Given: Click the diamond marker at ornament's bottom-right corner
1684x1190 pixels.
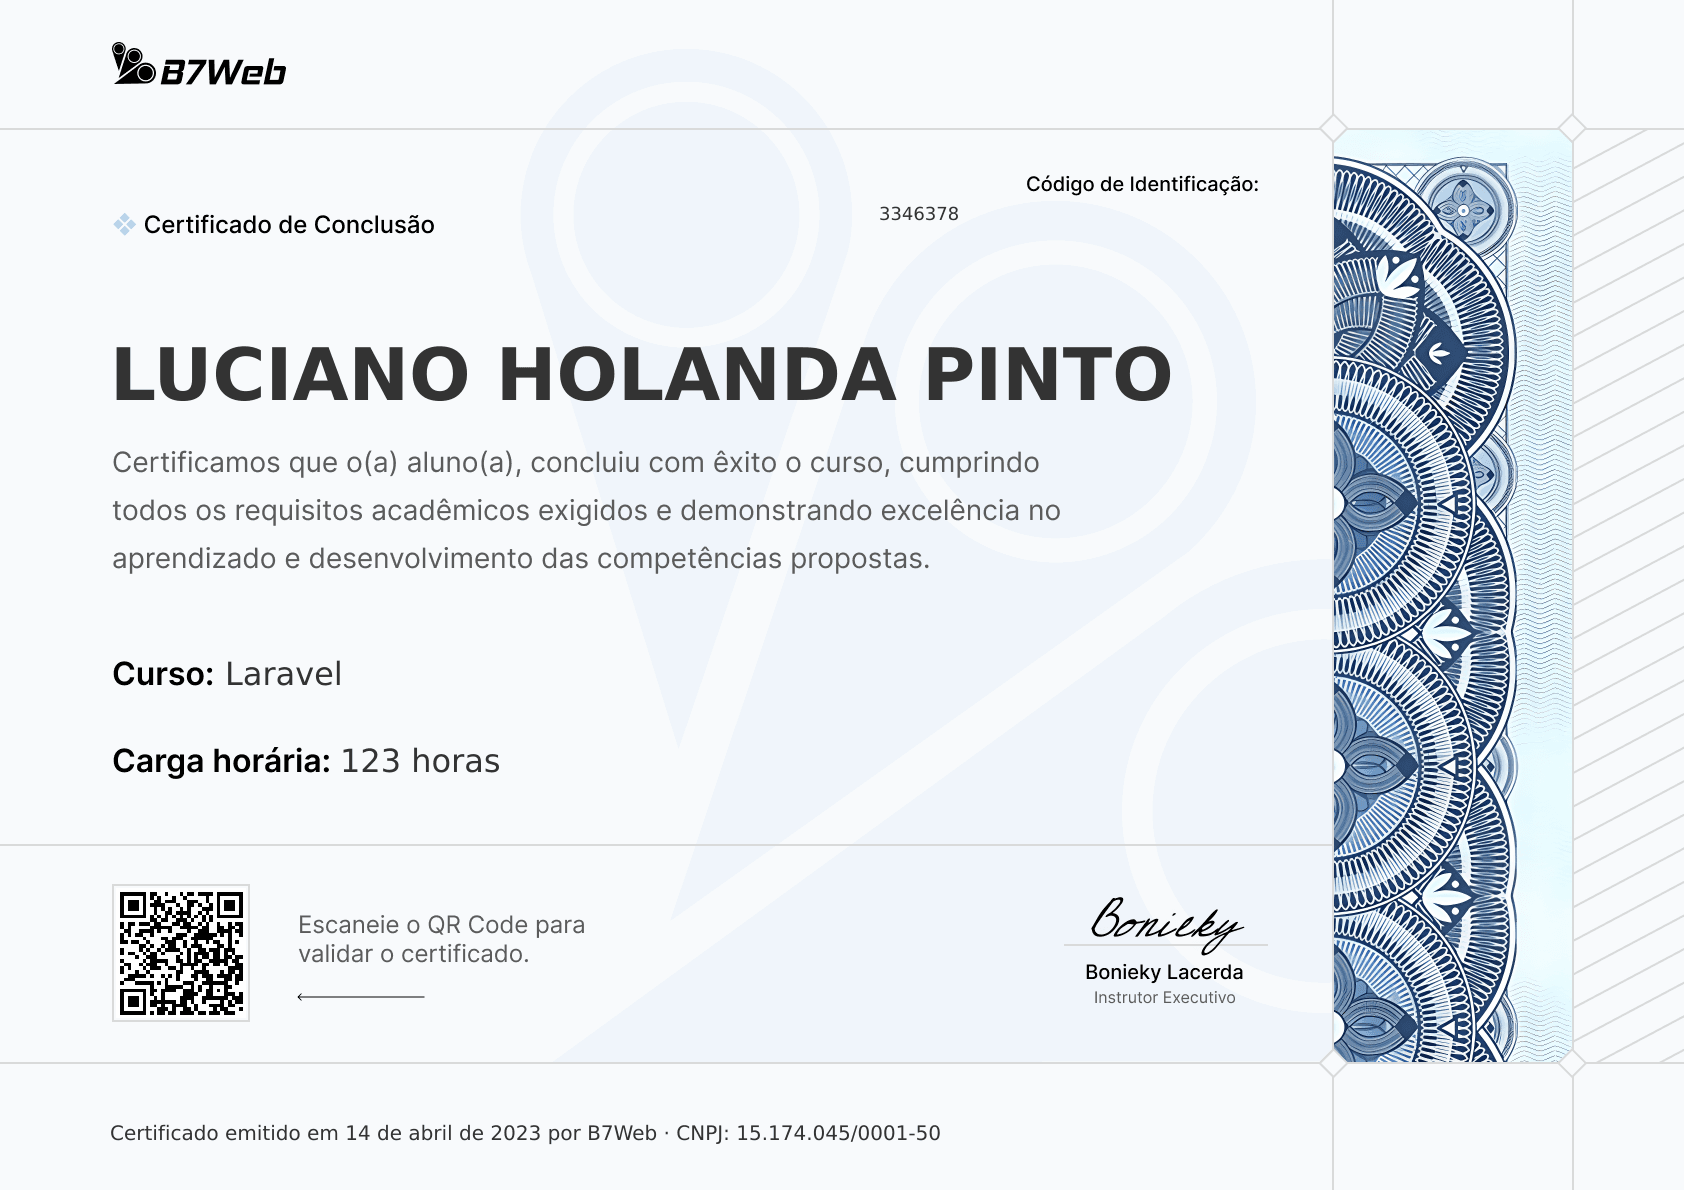Looking at the screenshot, I should click(1572, 1063).
